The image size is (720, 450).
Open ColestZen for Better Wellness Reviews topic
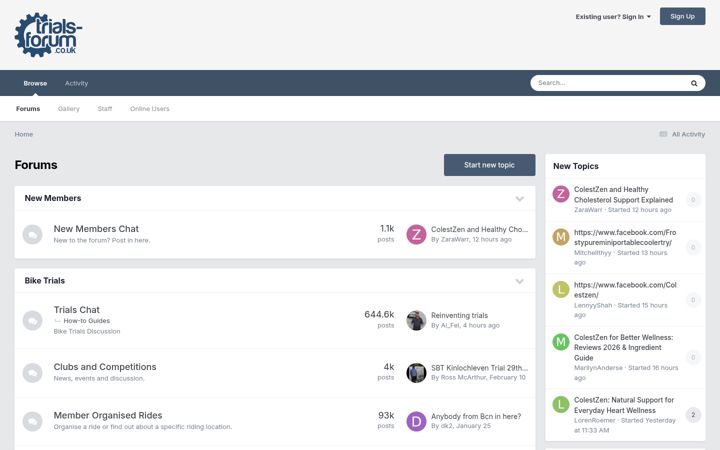tap(624, 348)
